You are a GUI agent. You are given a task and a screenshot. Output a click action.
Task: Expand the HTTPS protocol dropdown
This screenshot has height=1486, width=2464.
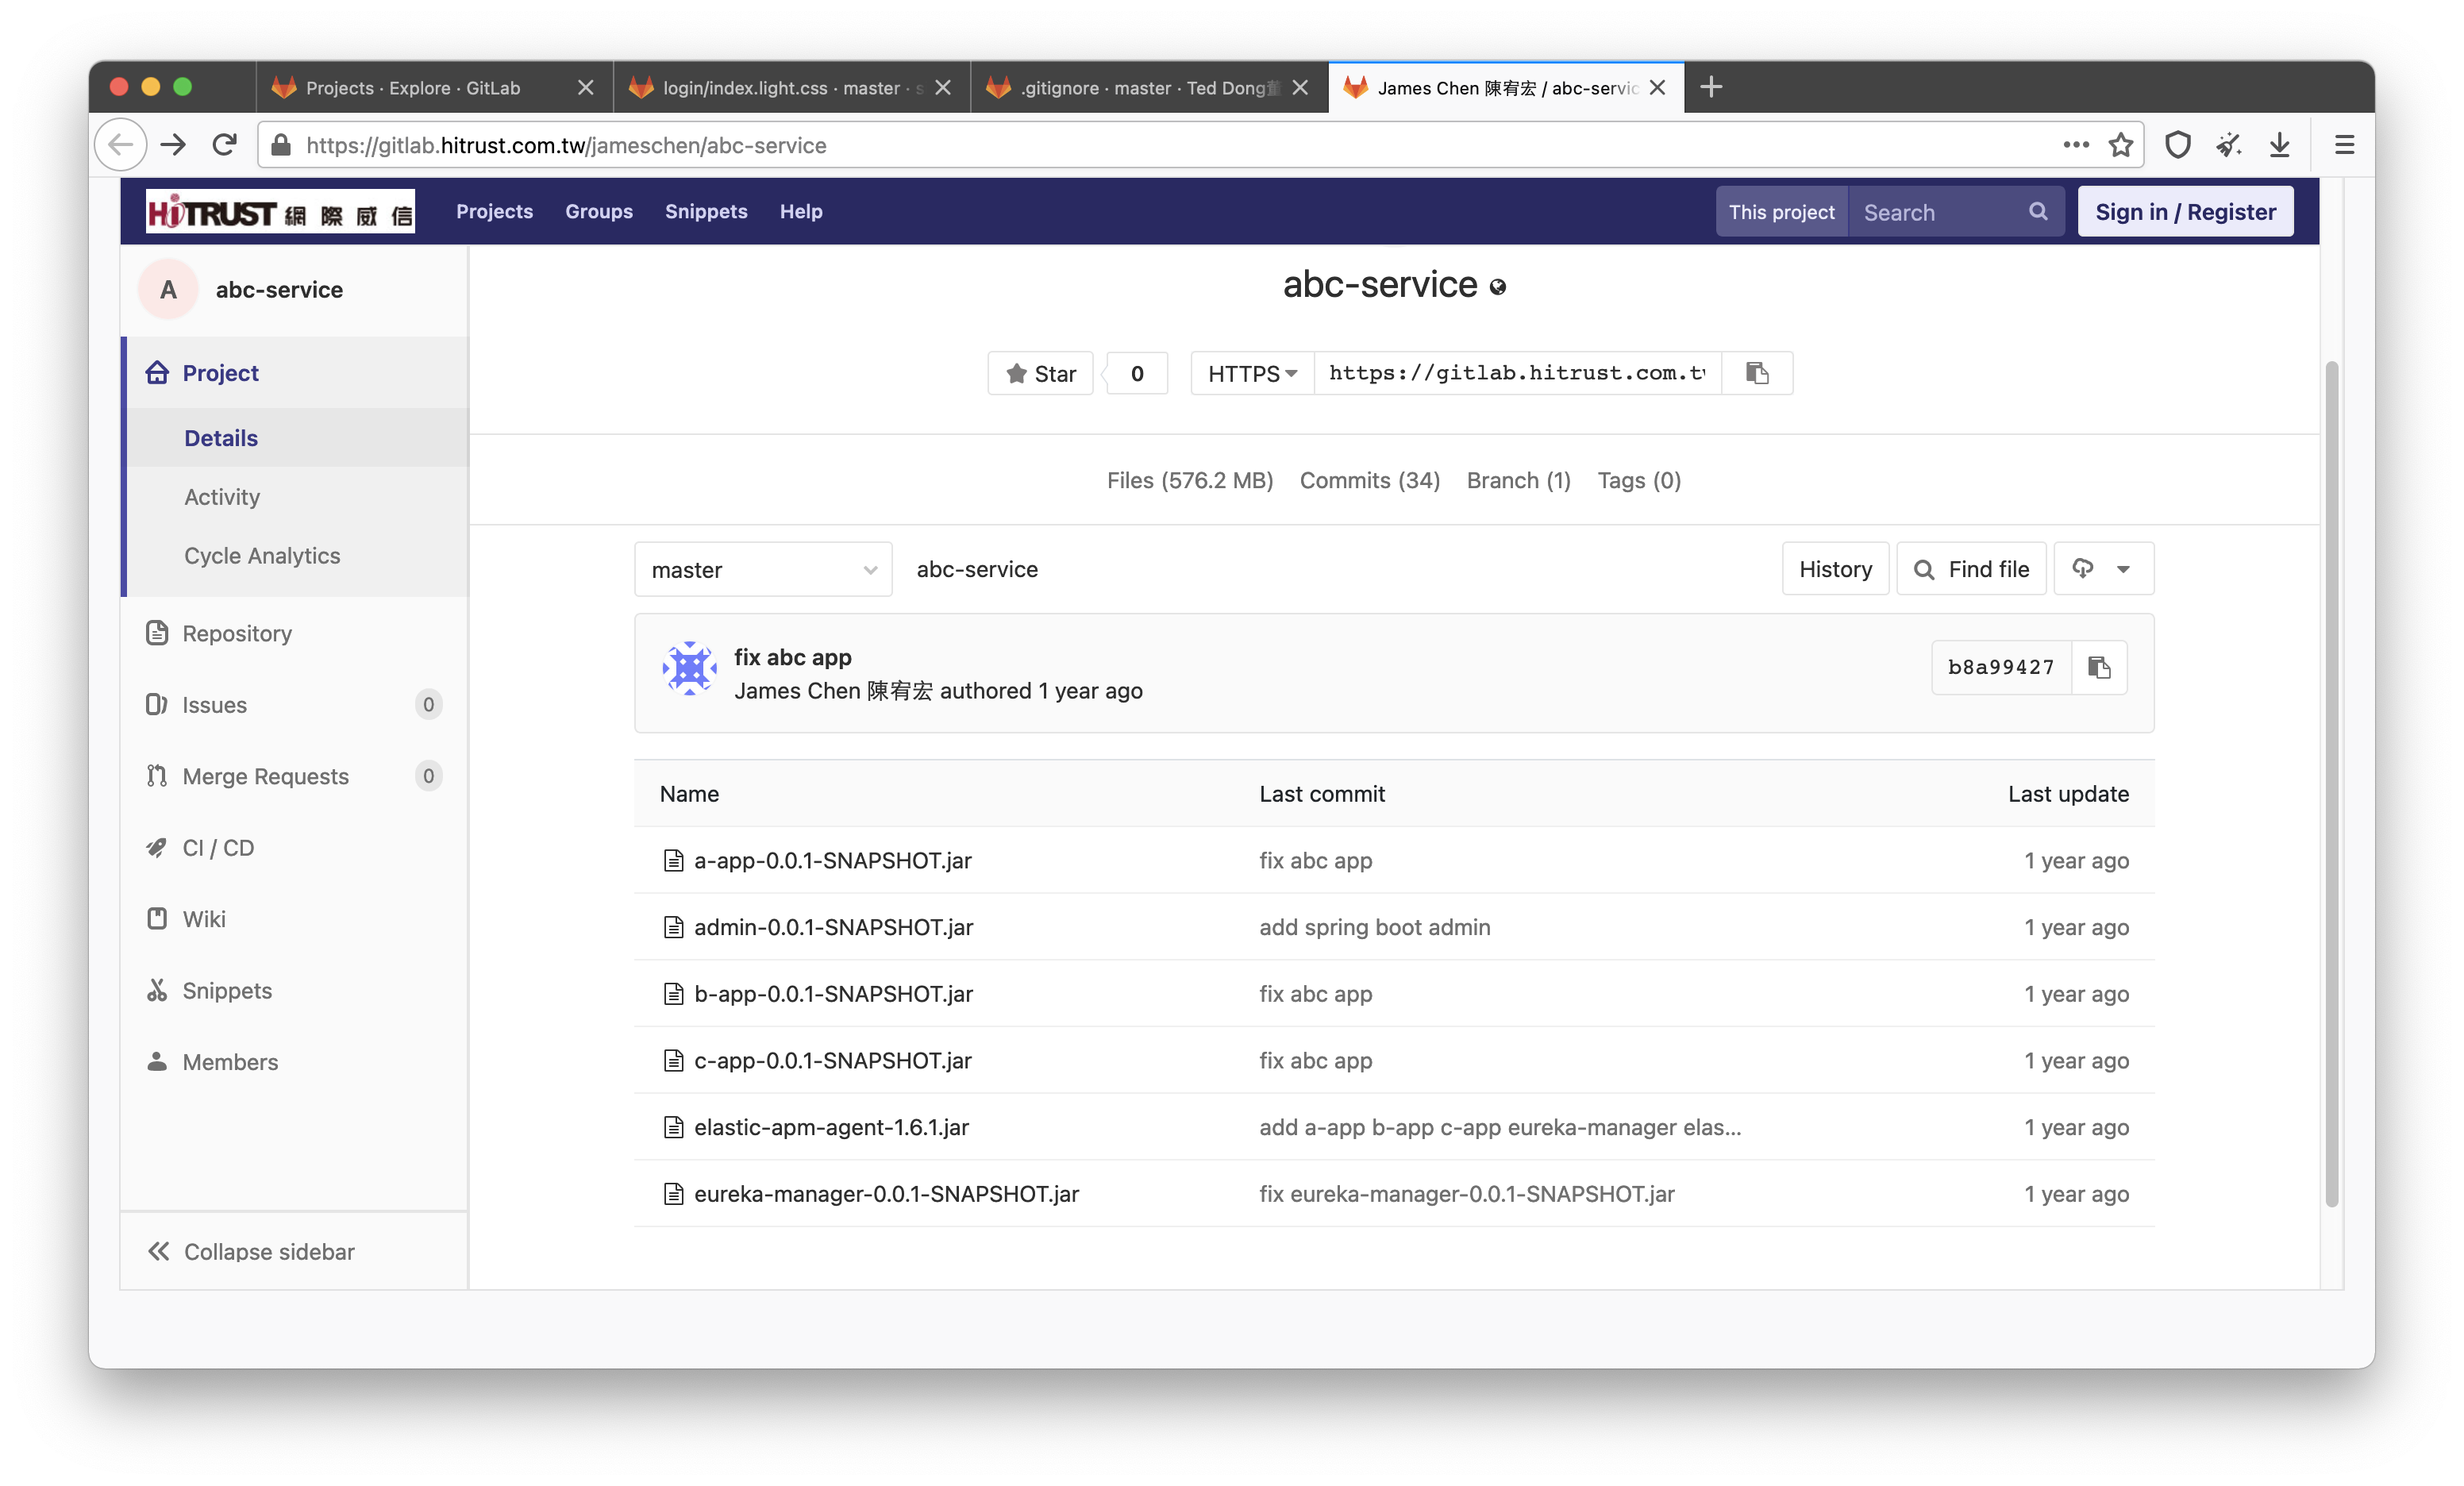coord(1252,373)
